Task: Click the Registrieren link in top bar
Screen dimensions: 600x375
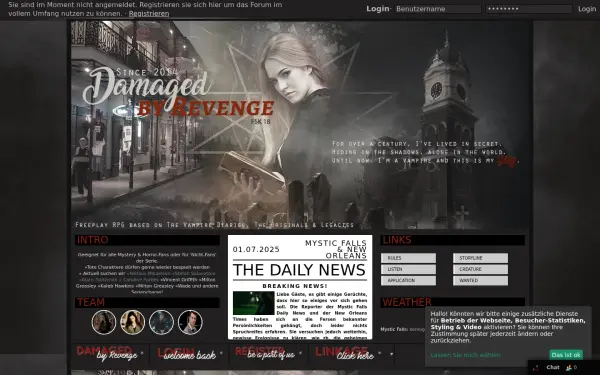Action: [149, 14]
